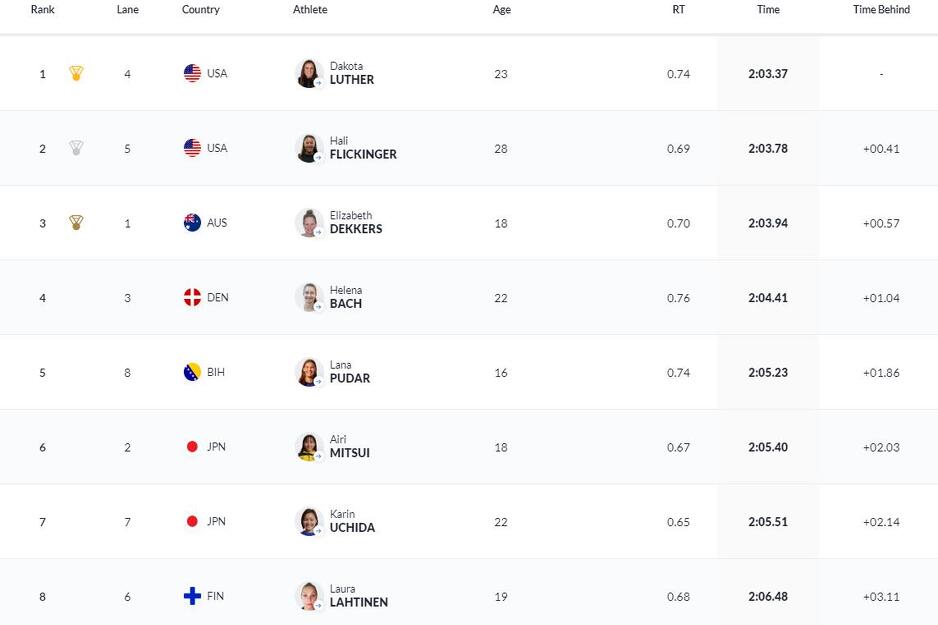This screenshot has width=938, height=625.
Task: Click the bronze medal icon next to rank 3
Action: [x=76, y=222]
